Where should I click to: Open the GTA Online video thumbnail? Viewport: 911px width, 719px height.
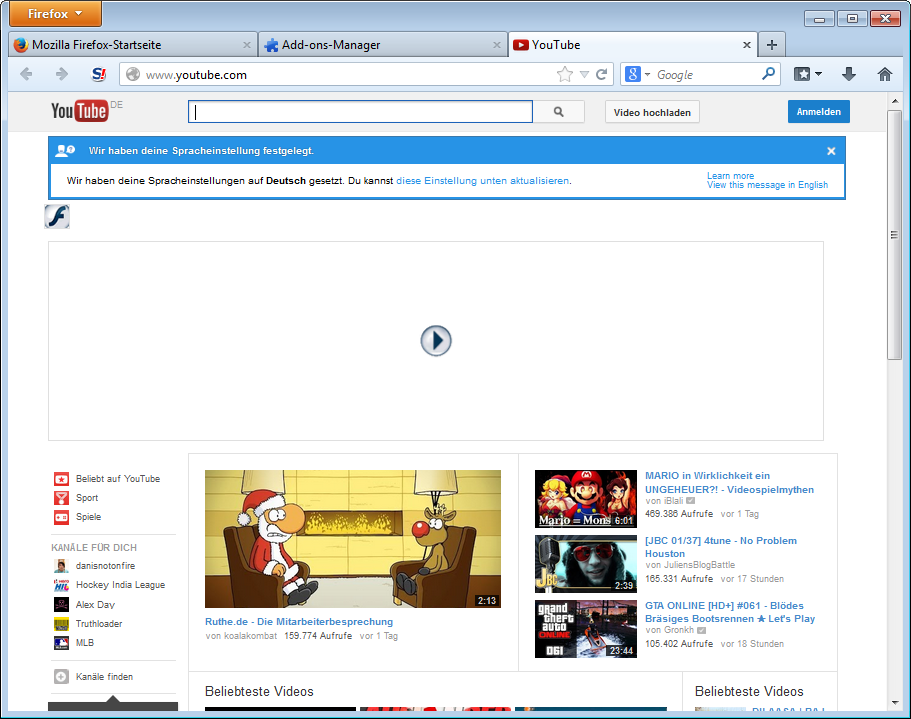[586, 629]
